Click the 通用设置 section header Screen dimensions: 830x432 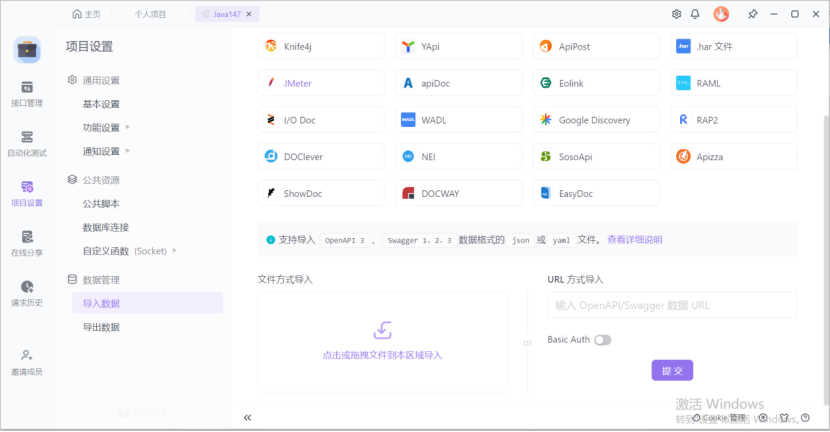(94, 80)
